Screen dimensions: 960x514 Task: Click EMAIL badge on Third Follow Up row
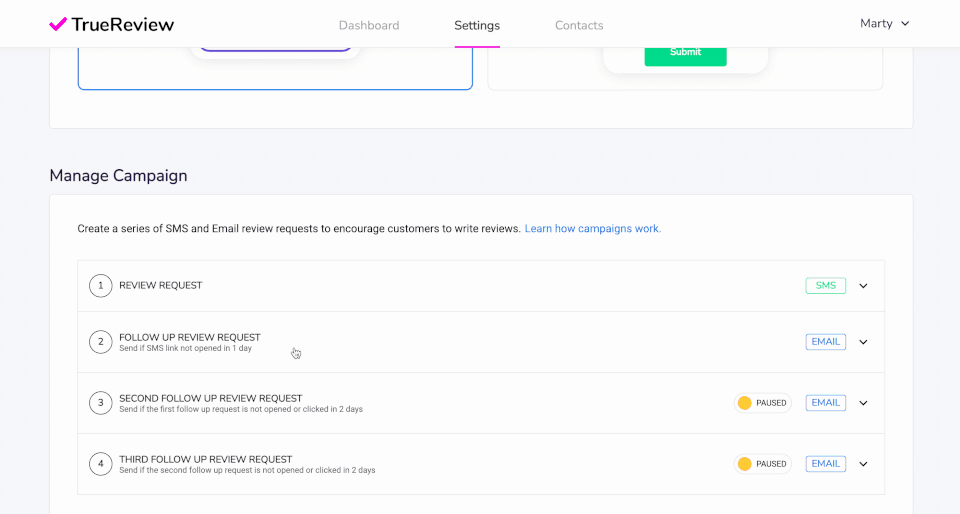825,464
